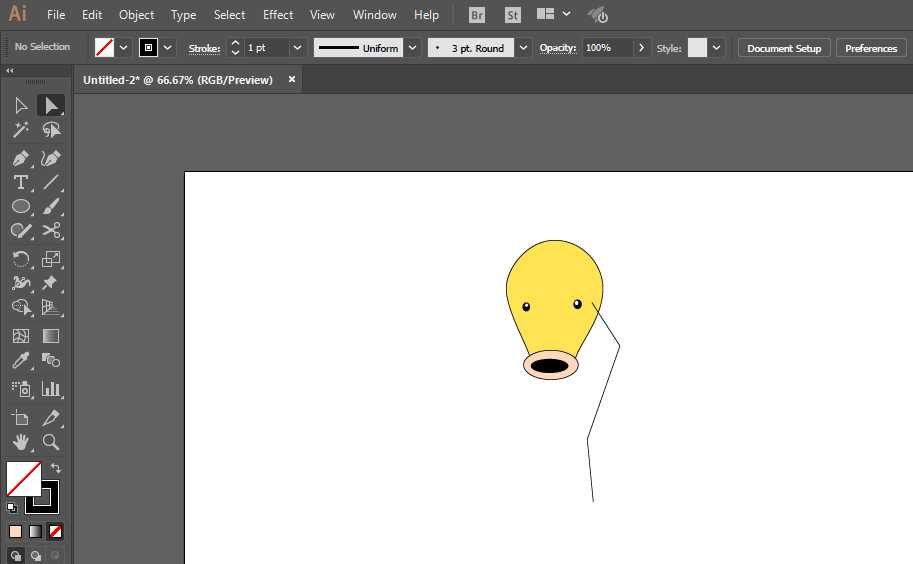Choose the Type tool
The height and width of the screenshot is (564, 913).
point(20,182)
